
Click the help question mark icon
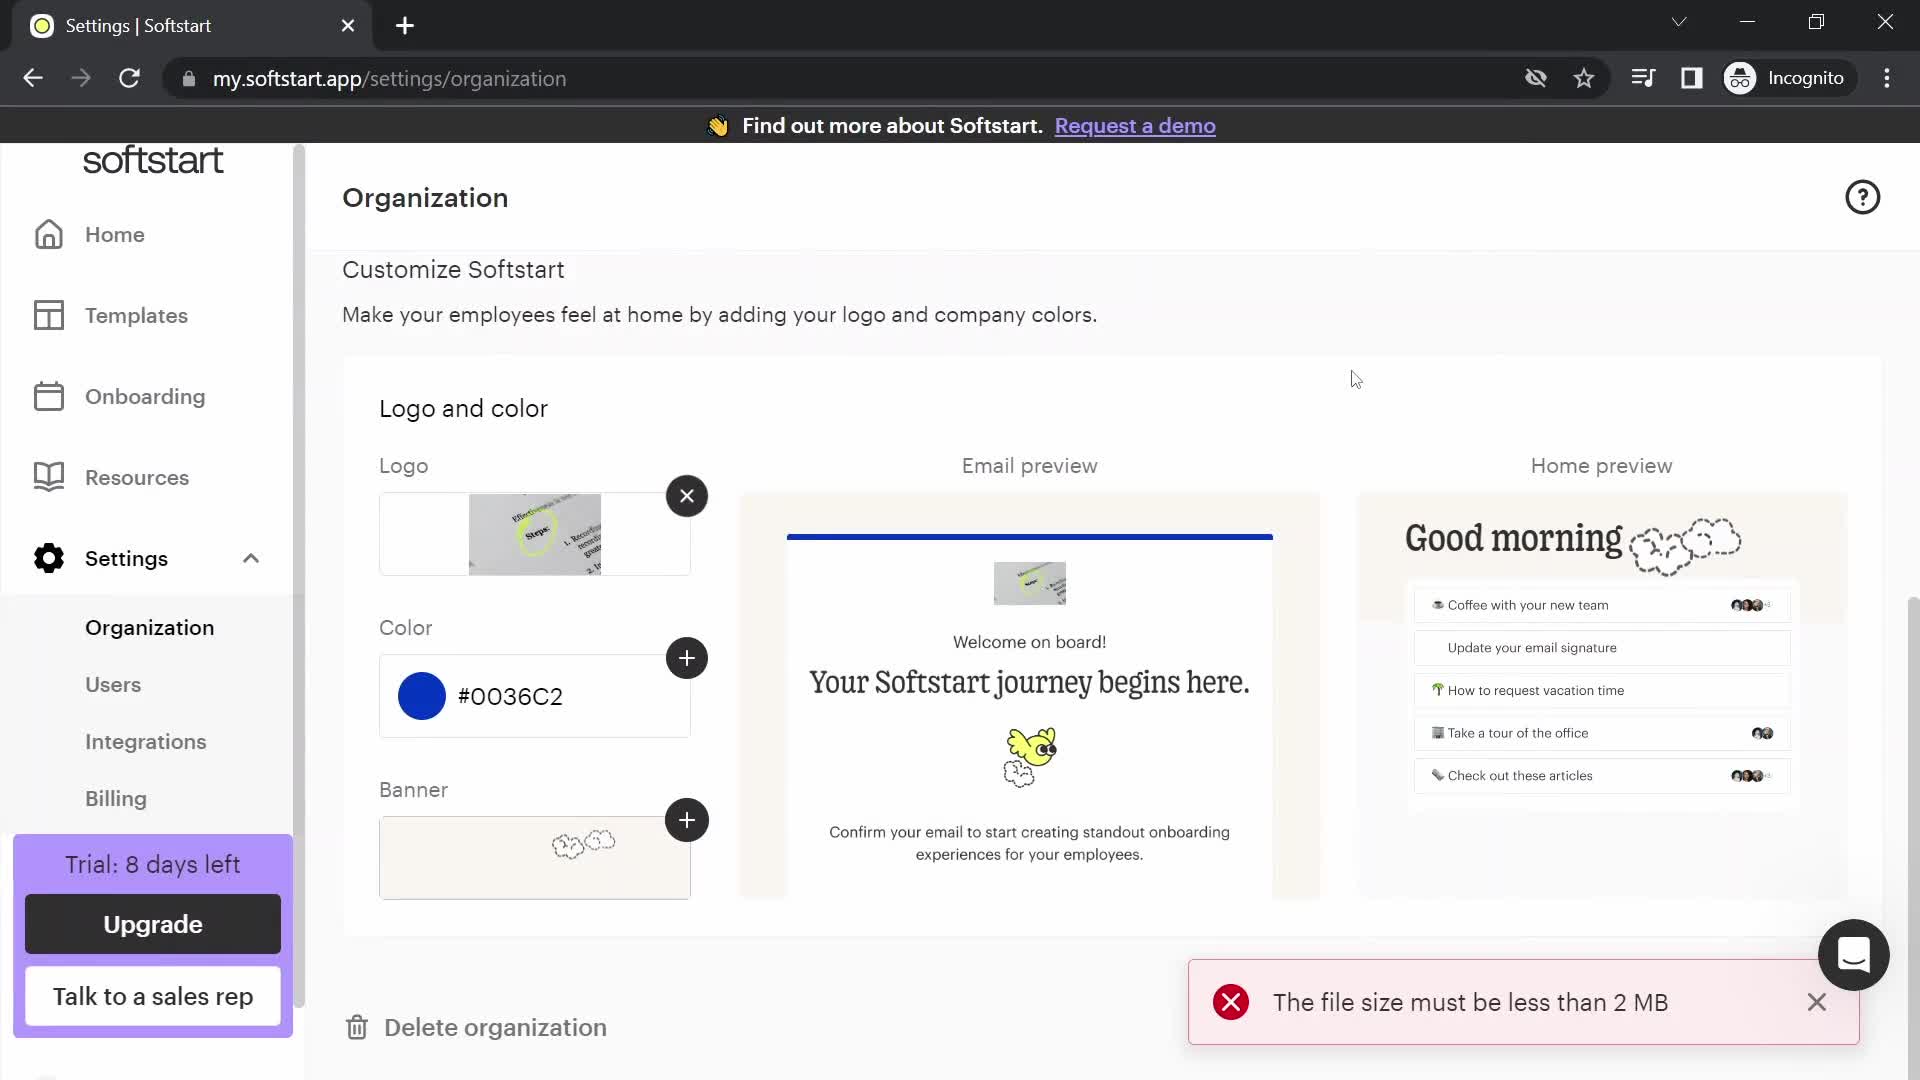tap(1863, 196)
